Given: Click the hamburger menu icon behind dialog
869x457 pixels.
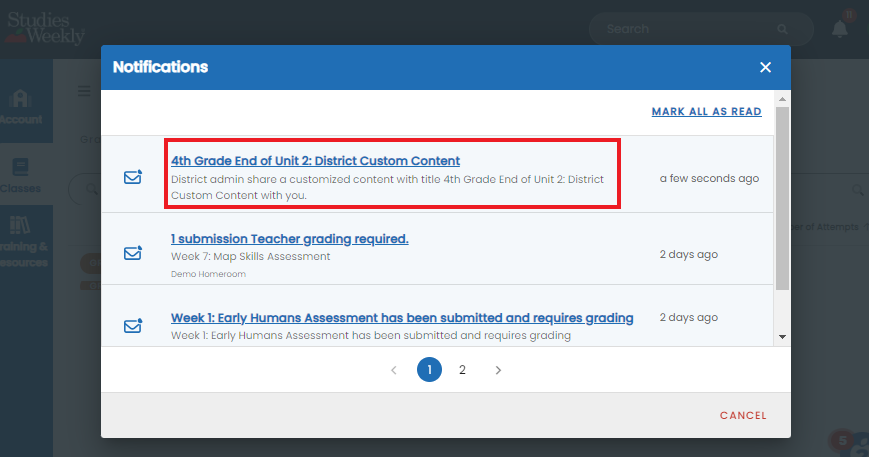Looking at the screenshot, I should pyautogui.click(x=84, y=91).
